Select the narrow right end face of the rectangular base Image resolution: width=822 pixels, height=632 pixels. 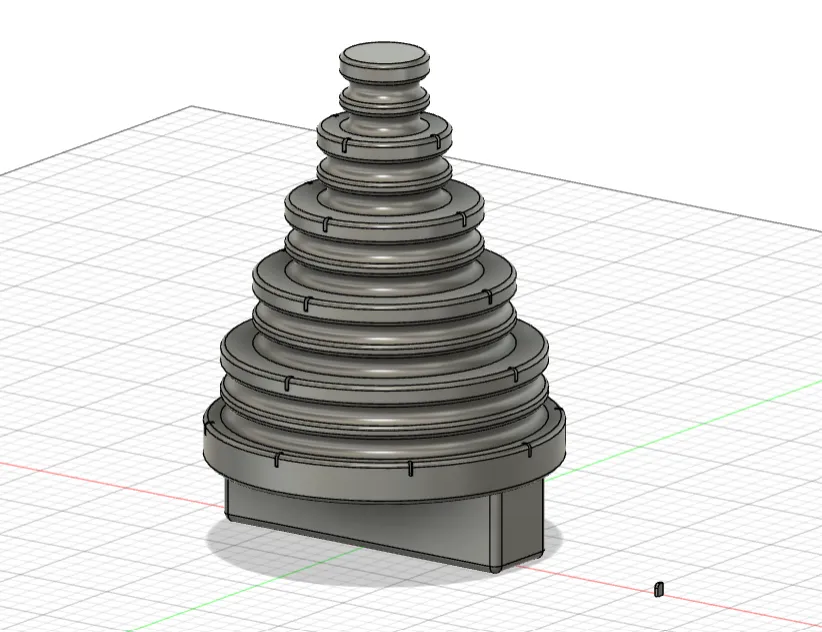pyautogui.click(x=522, y=521)
